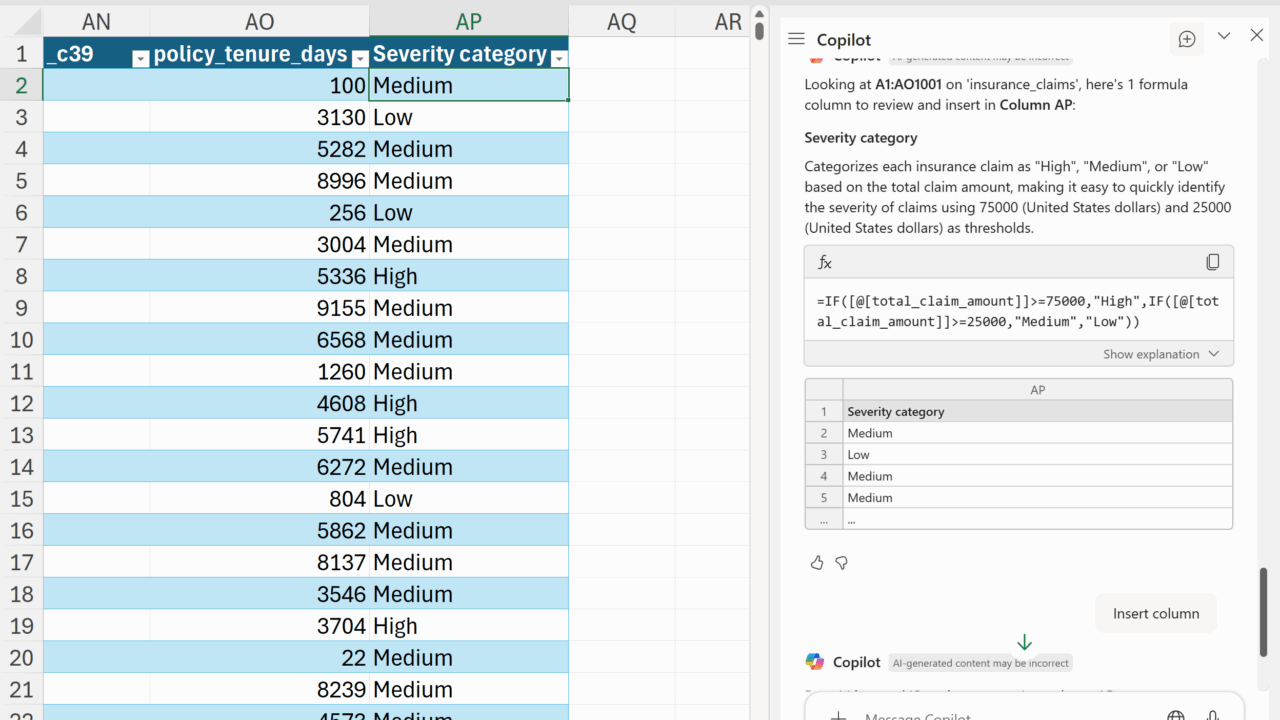This screenshot has width=1280, height=720.
Task: Click the green scroll-to-bottom arrow
Action: (1024, 642)
